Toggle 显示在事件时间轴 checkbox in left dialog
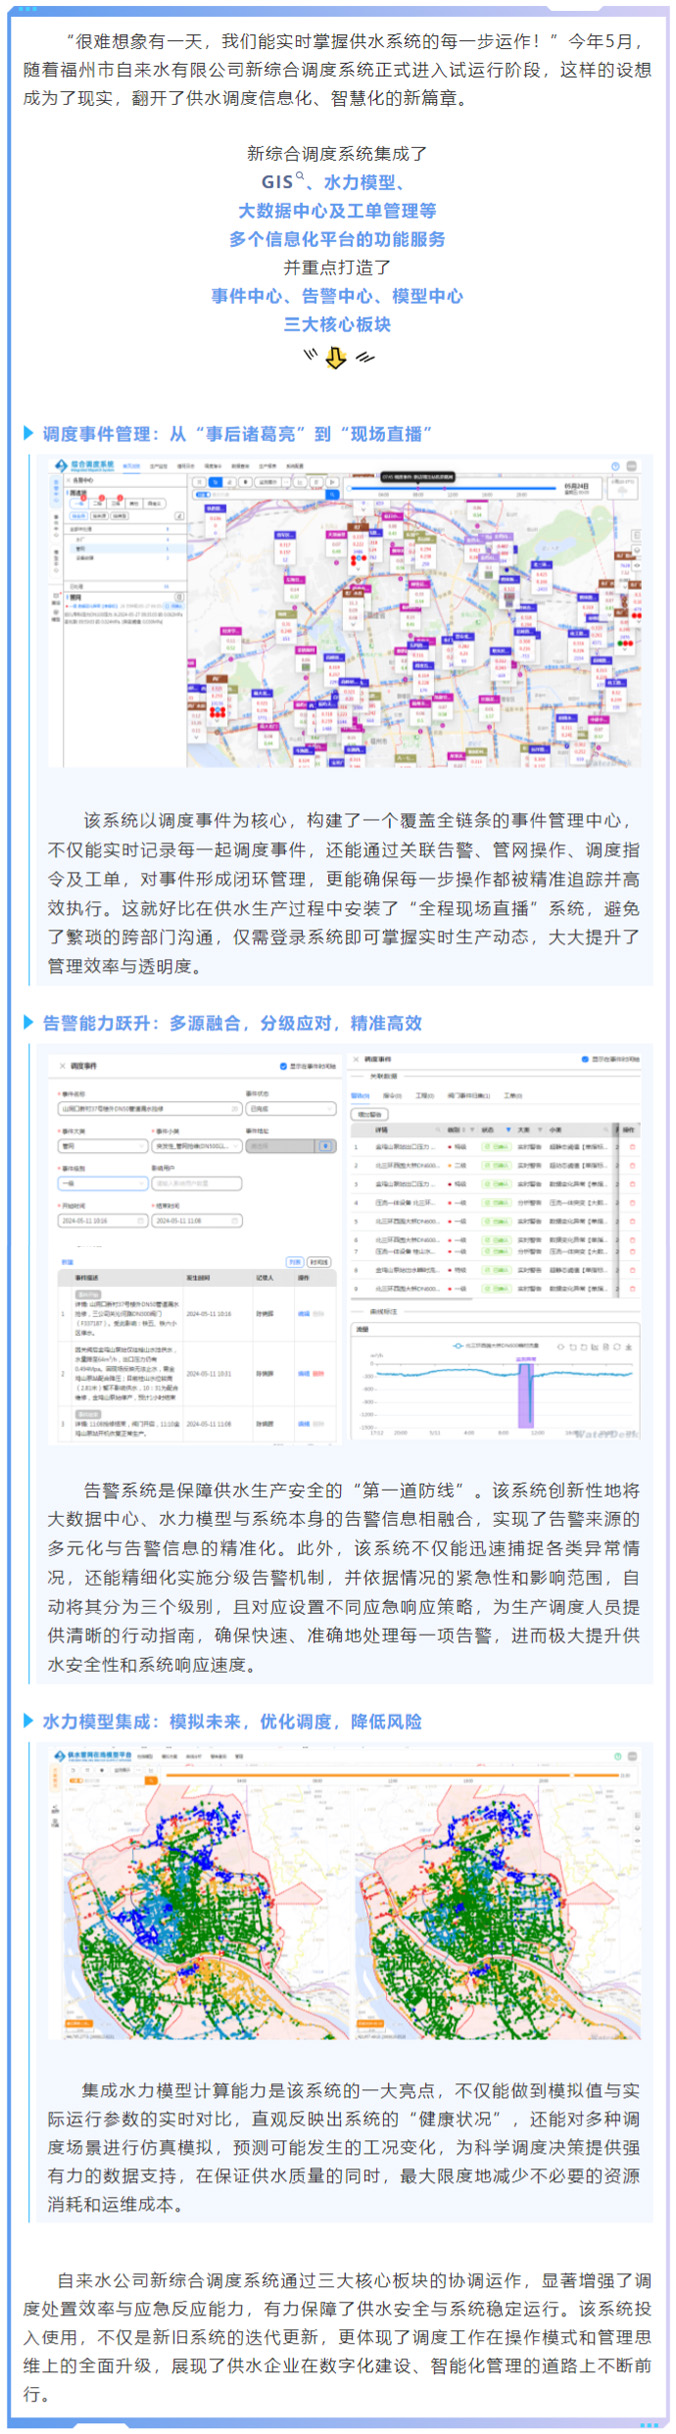The width and height of the screenshot is (676, 2434). (283, 1067)
